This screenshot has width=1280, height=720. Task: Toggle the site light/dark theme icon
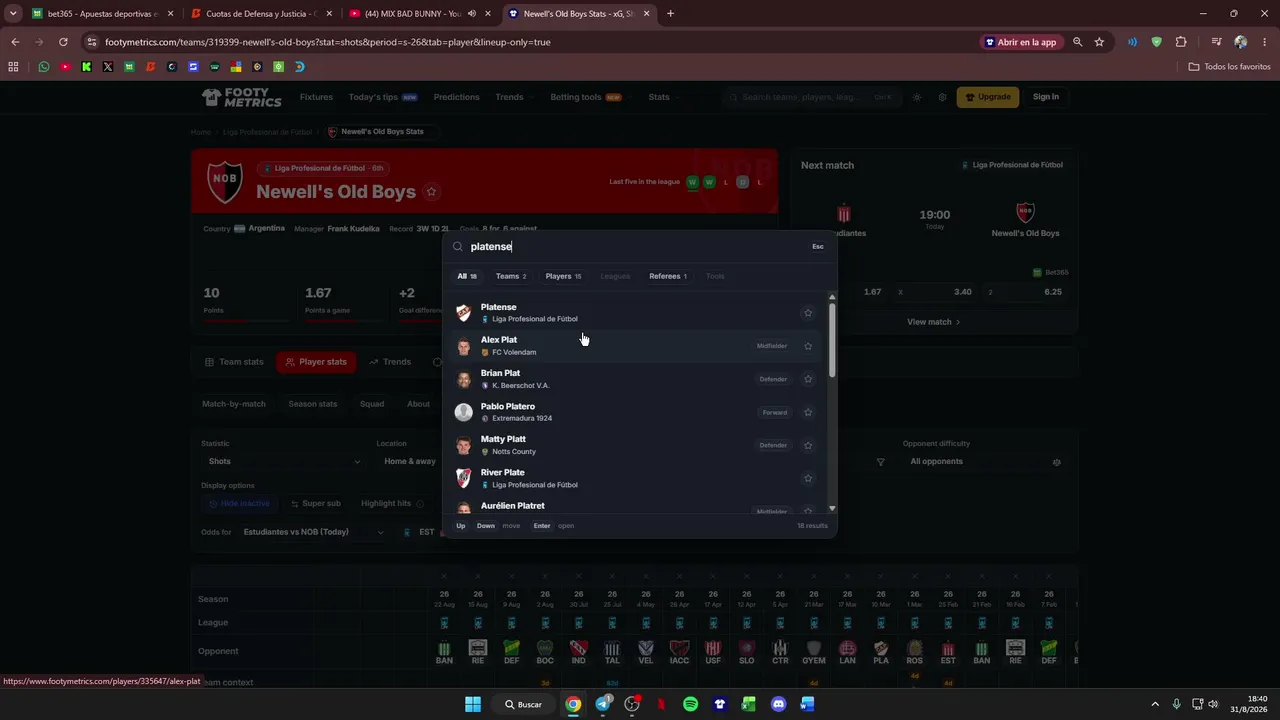(917, 97)
